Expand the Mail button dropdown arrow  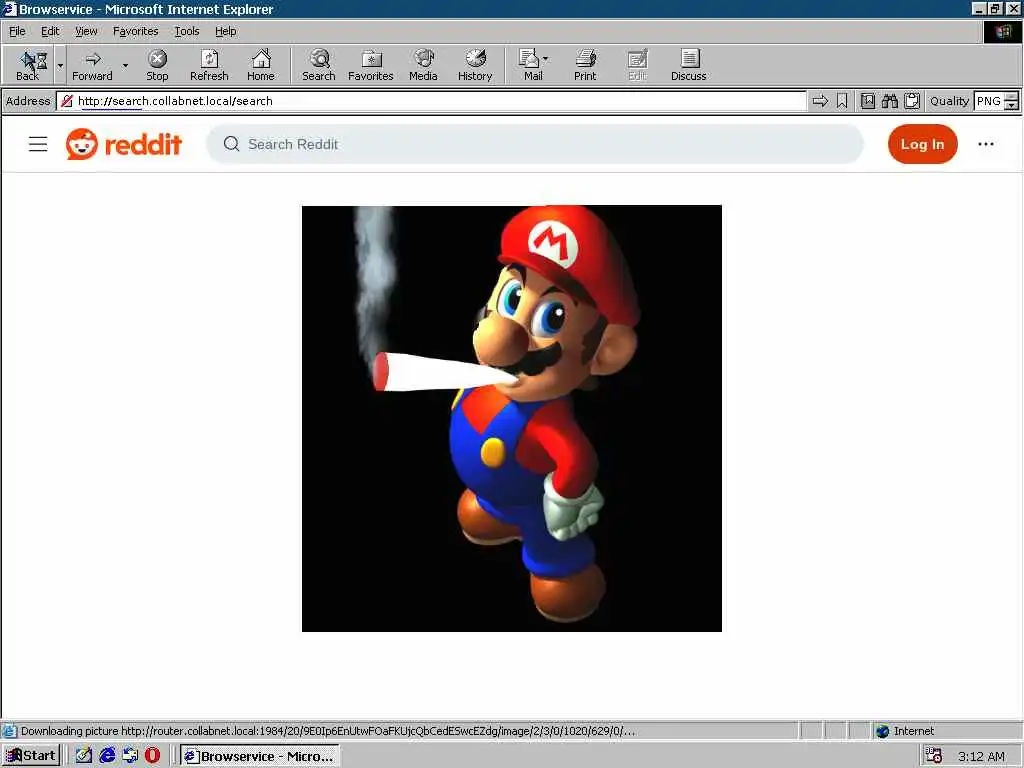546,59
